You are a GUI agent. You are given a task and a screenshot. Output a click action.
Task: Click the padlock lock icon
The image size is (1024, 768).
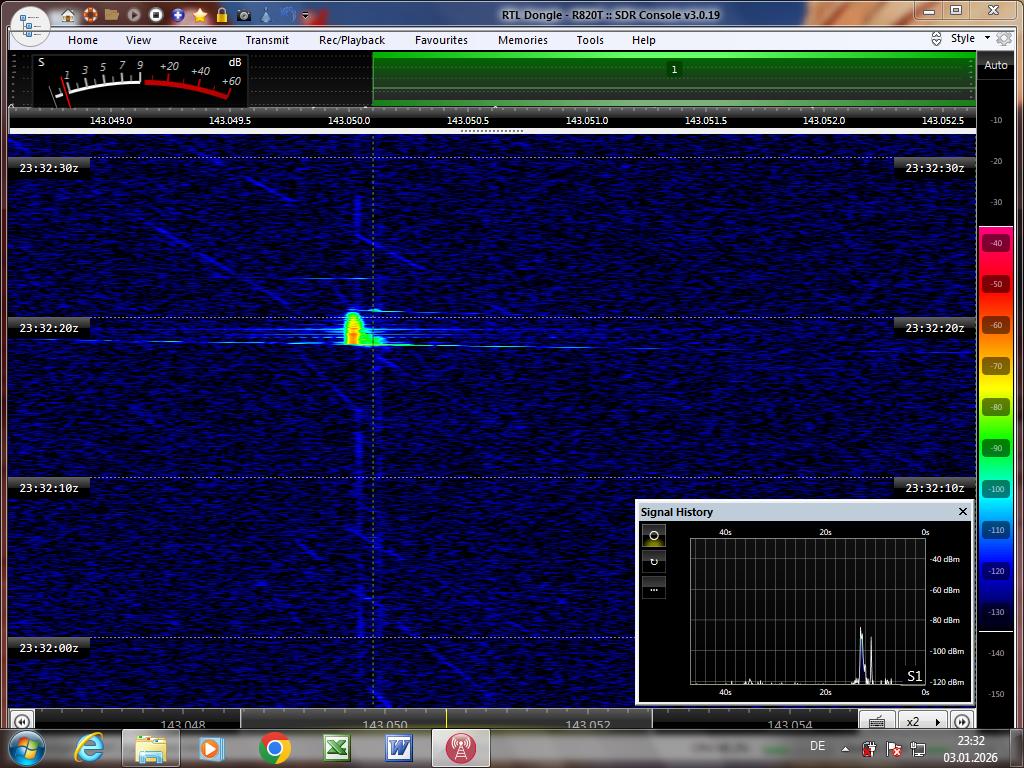(222, 14)
